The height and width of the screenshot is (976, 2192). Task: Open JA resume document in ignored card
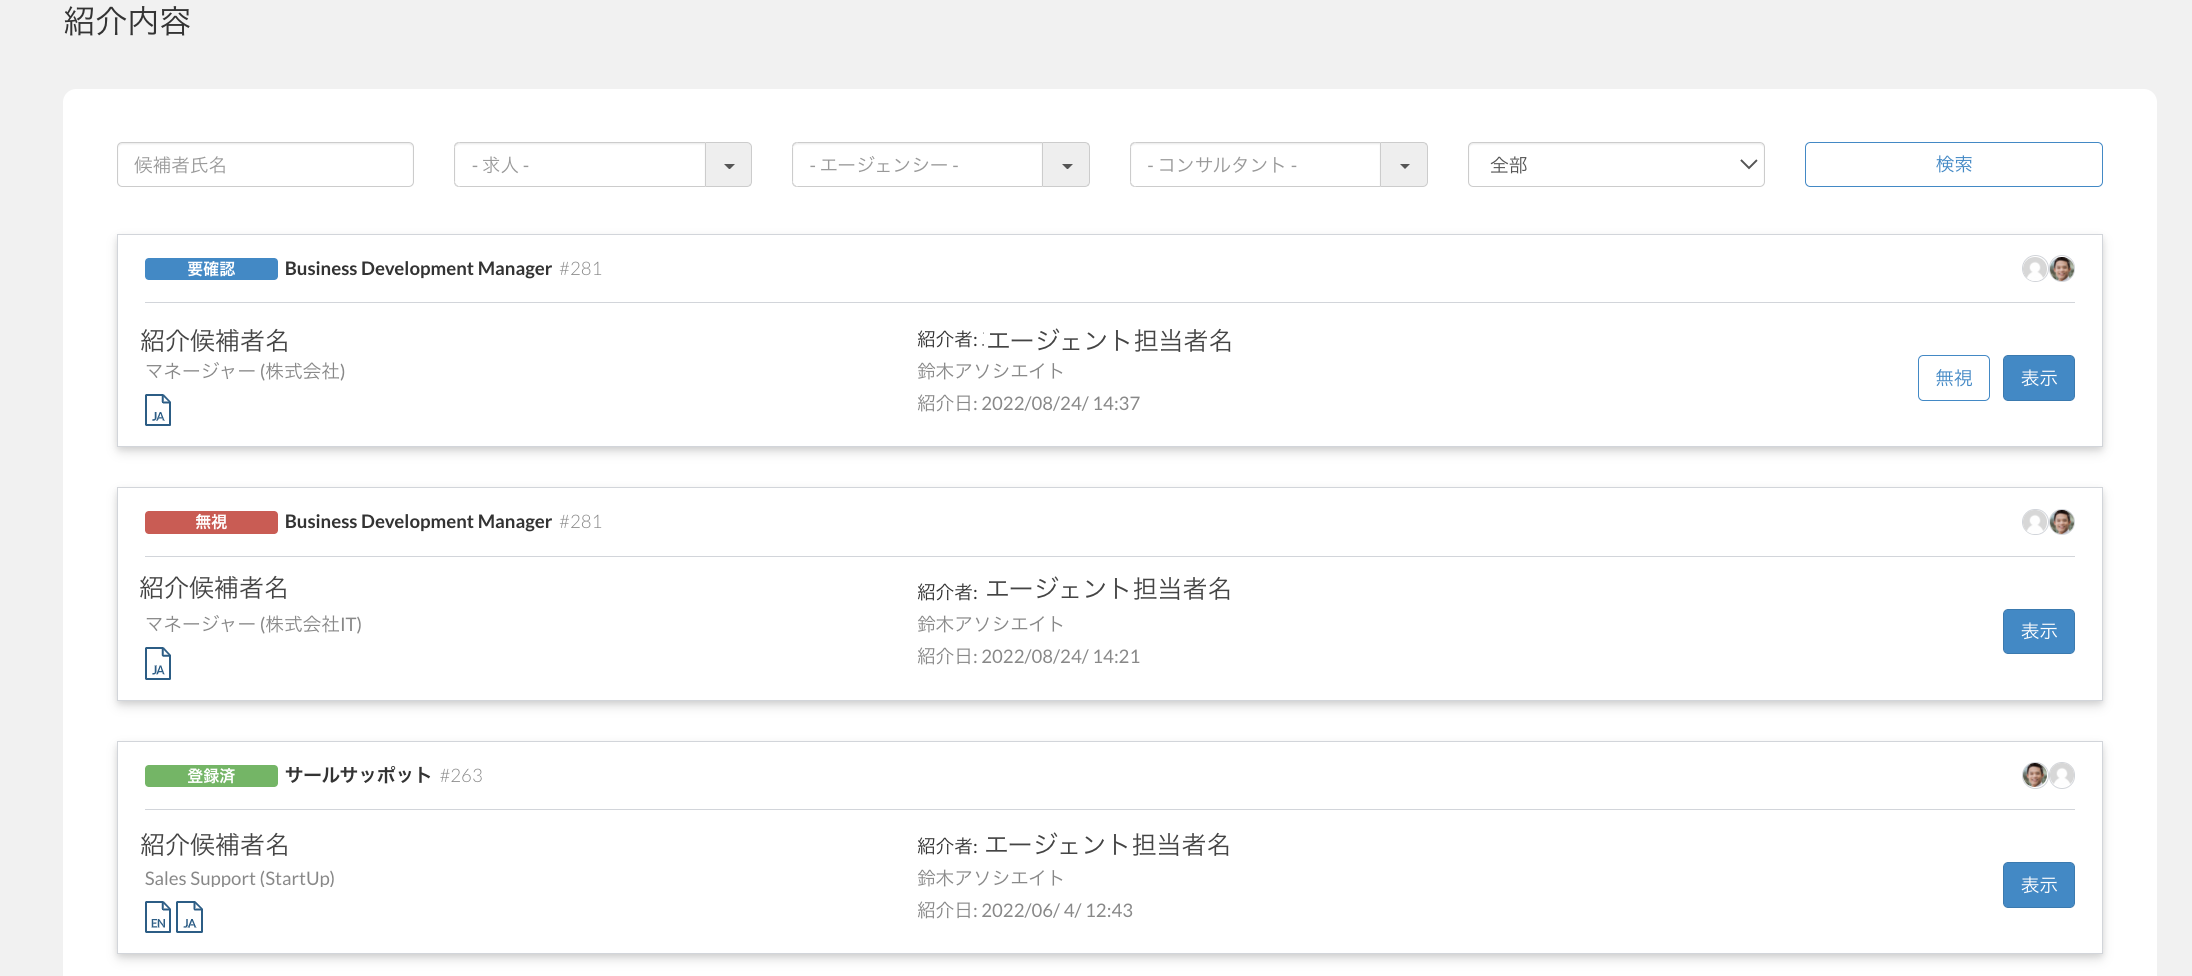158,663
